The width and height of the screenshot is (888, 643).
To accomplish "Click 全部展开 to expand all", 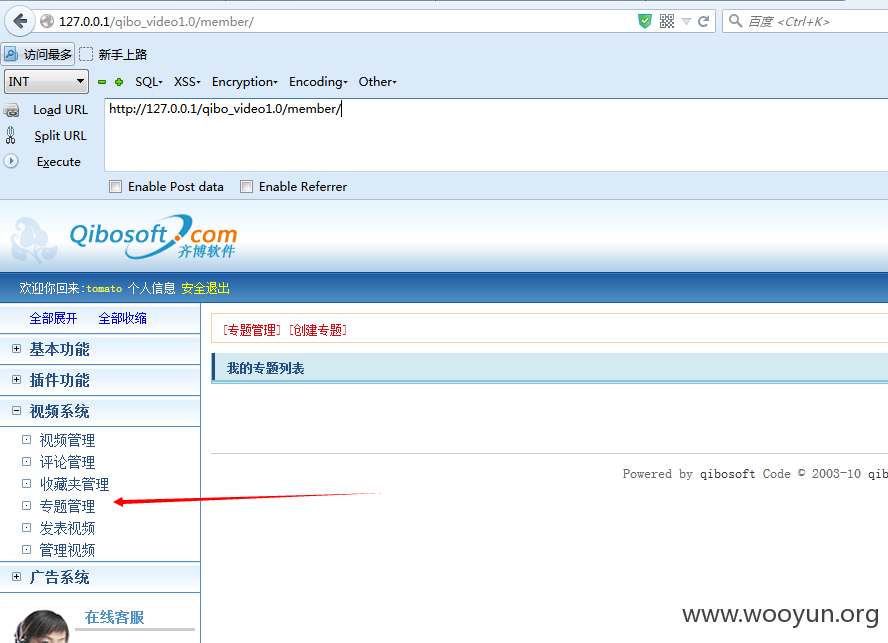I will coord(53,318).
